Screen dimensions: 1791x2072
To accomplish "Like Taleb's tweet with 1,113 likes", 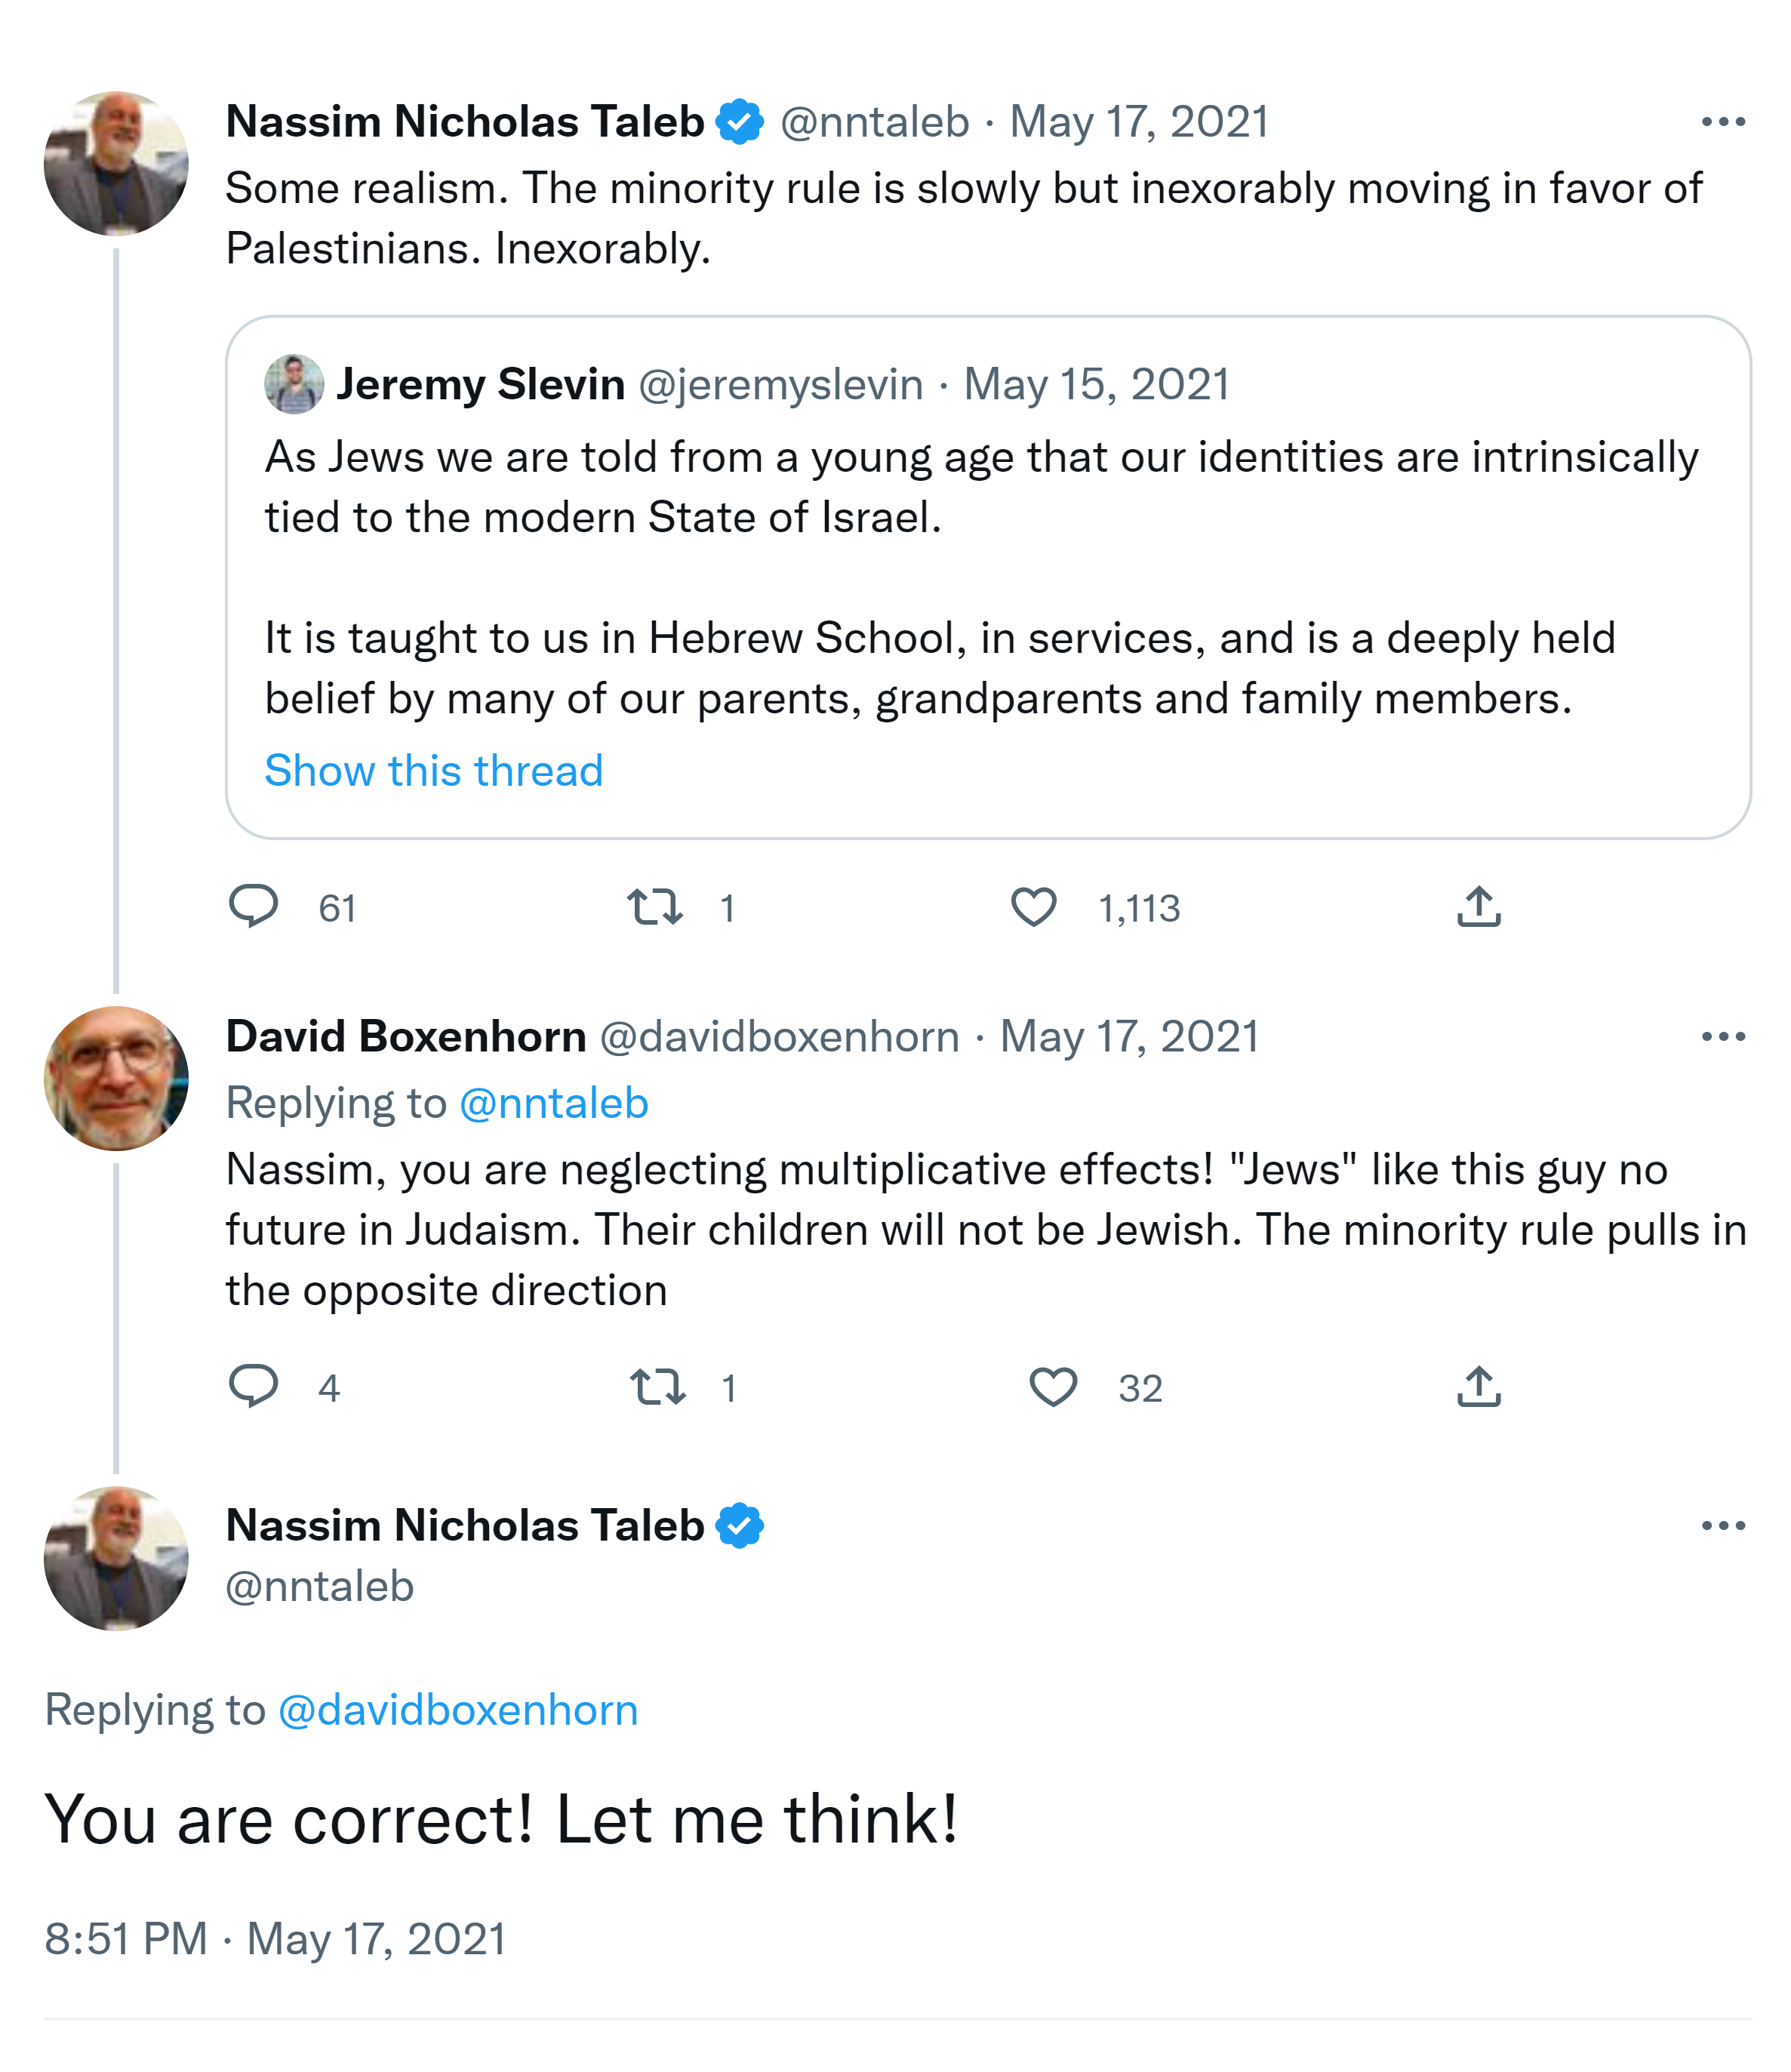I will coord(1033,907).
